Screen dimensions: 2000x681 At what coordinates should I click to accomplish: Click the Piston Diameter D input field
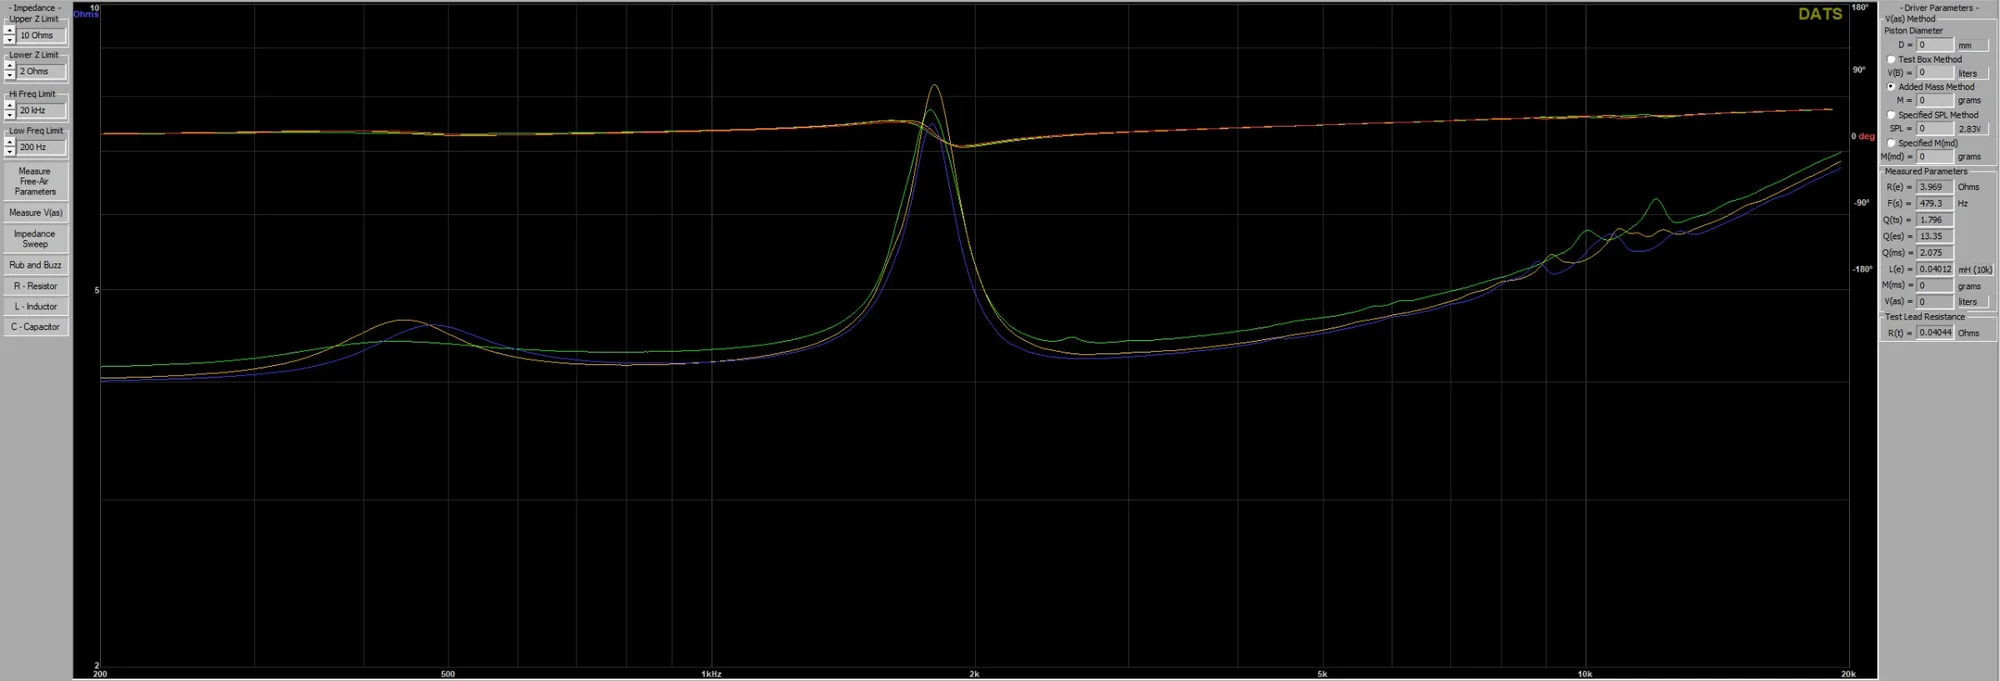coord(1934,45)
